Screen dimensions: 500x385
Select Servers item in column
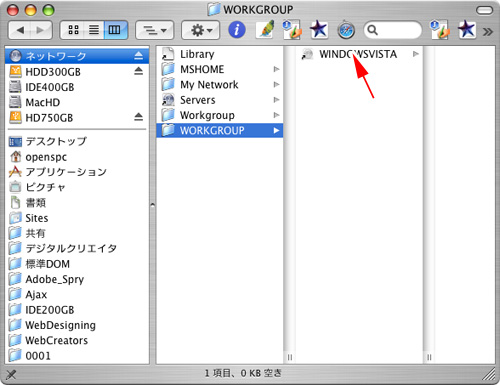(x=219, y=100)
